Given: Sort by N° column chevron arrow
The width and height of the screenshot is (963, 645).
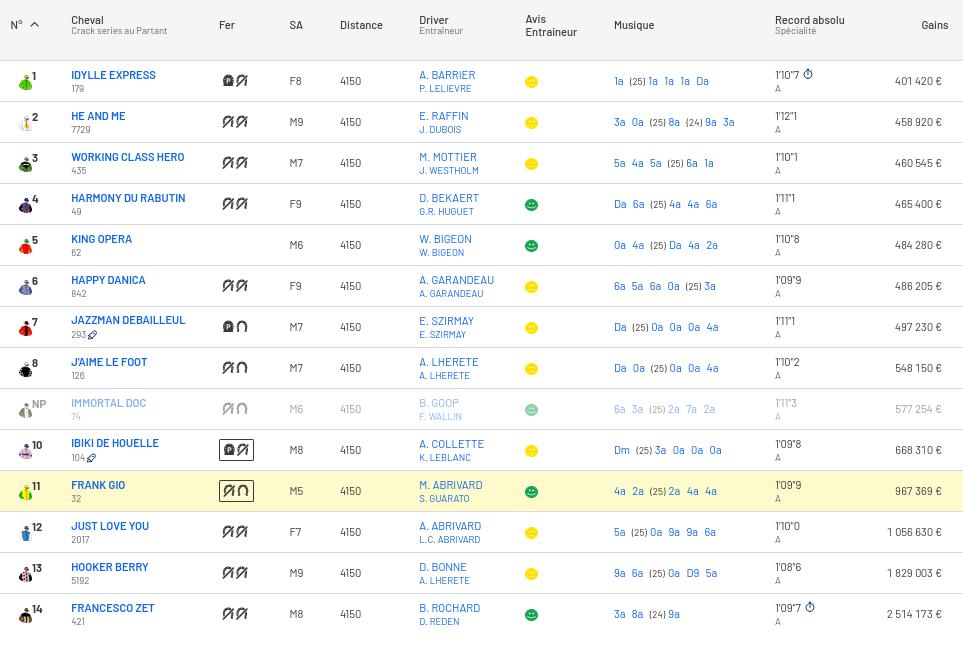Looking at the screenshot, I should (34, 25).
